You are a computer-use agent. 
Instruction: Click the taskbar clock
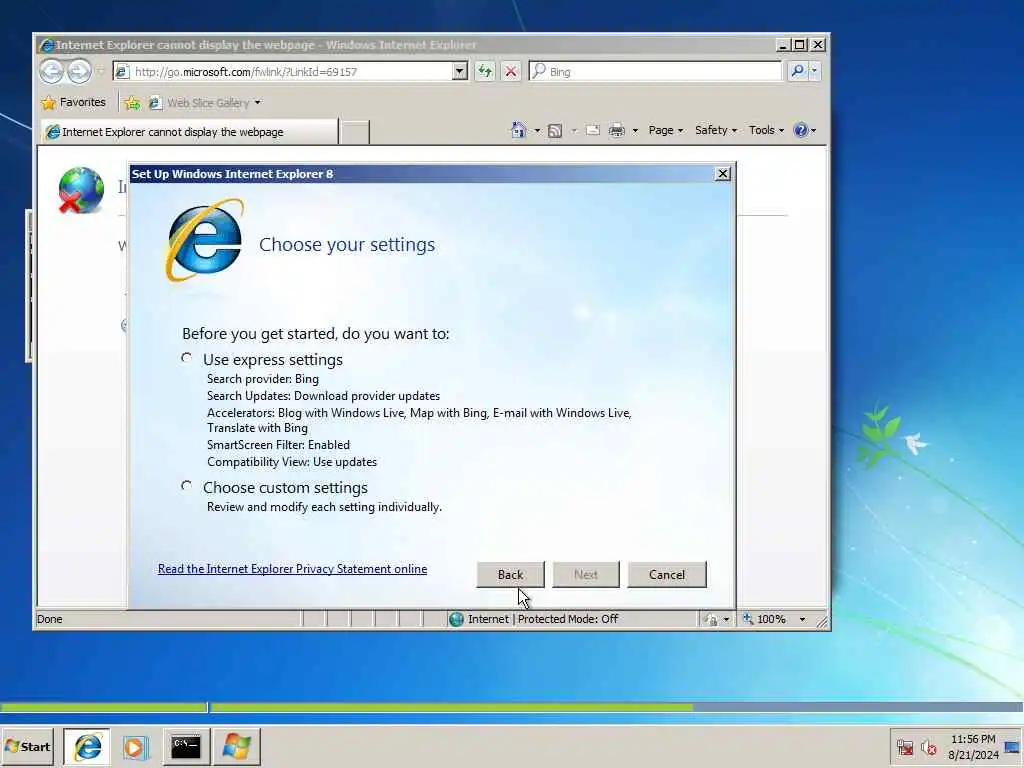pos(974,747)
